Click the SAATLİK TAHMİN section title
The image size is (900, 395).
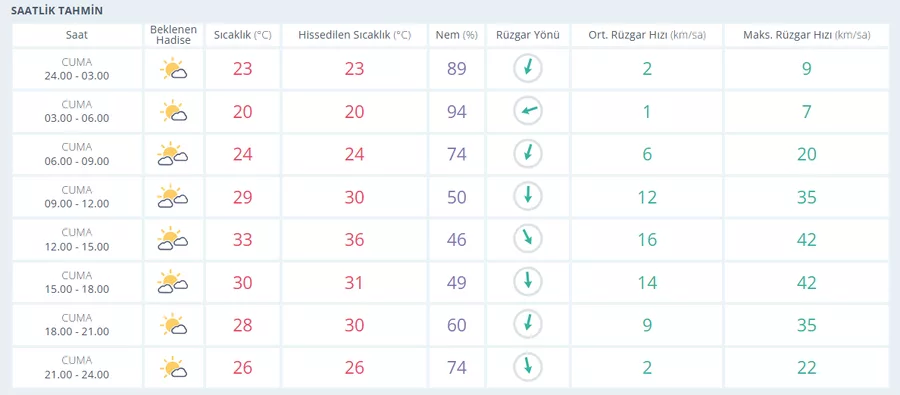pos(57,11)
